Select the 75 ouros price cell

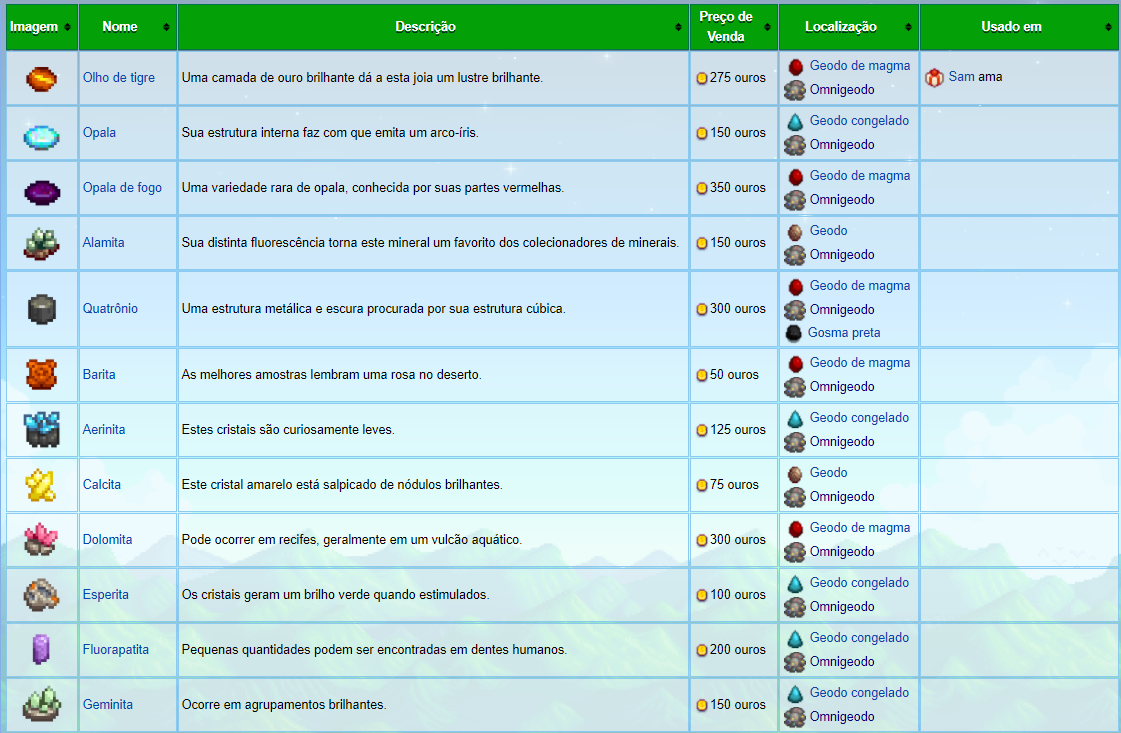click(x=734, y=485)
